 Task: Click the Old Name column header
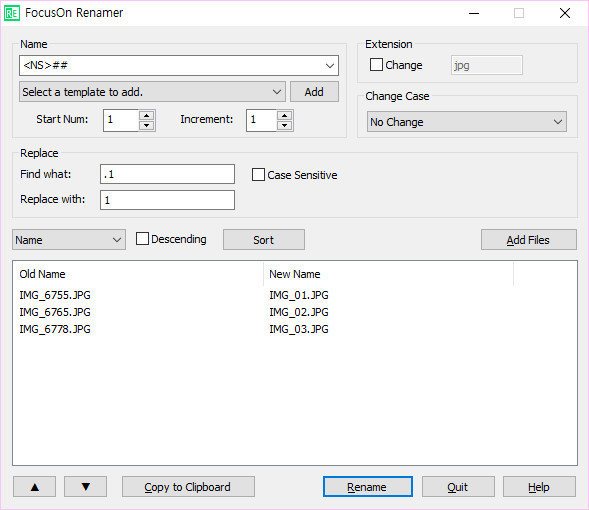tap(138, 274)
